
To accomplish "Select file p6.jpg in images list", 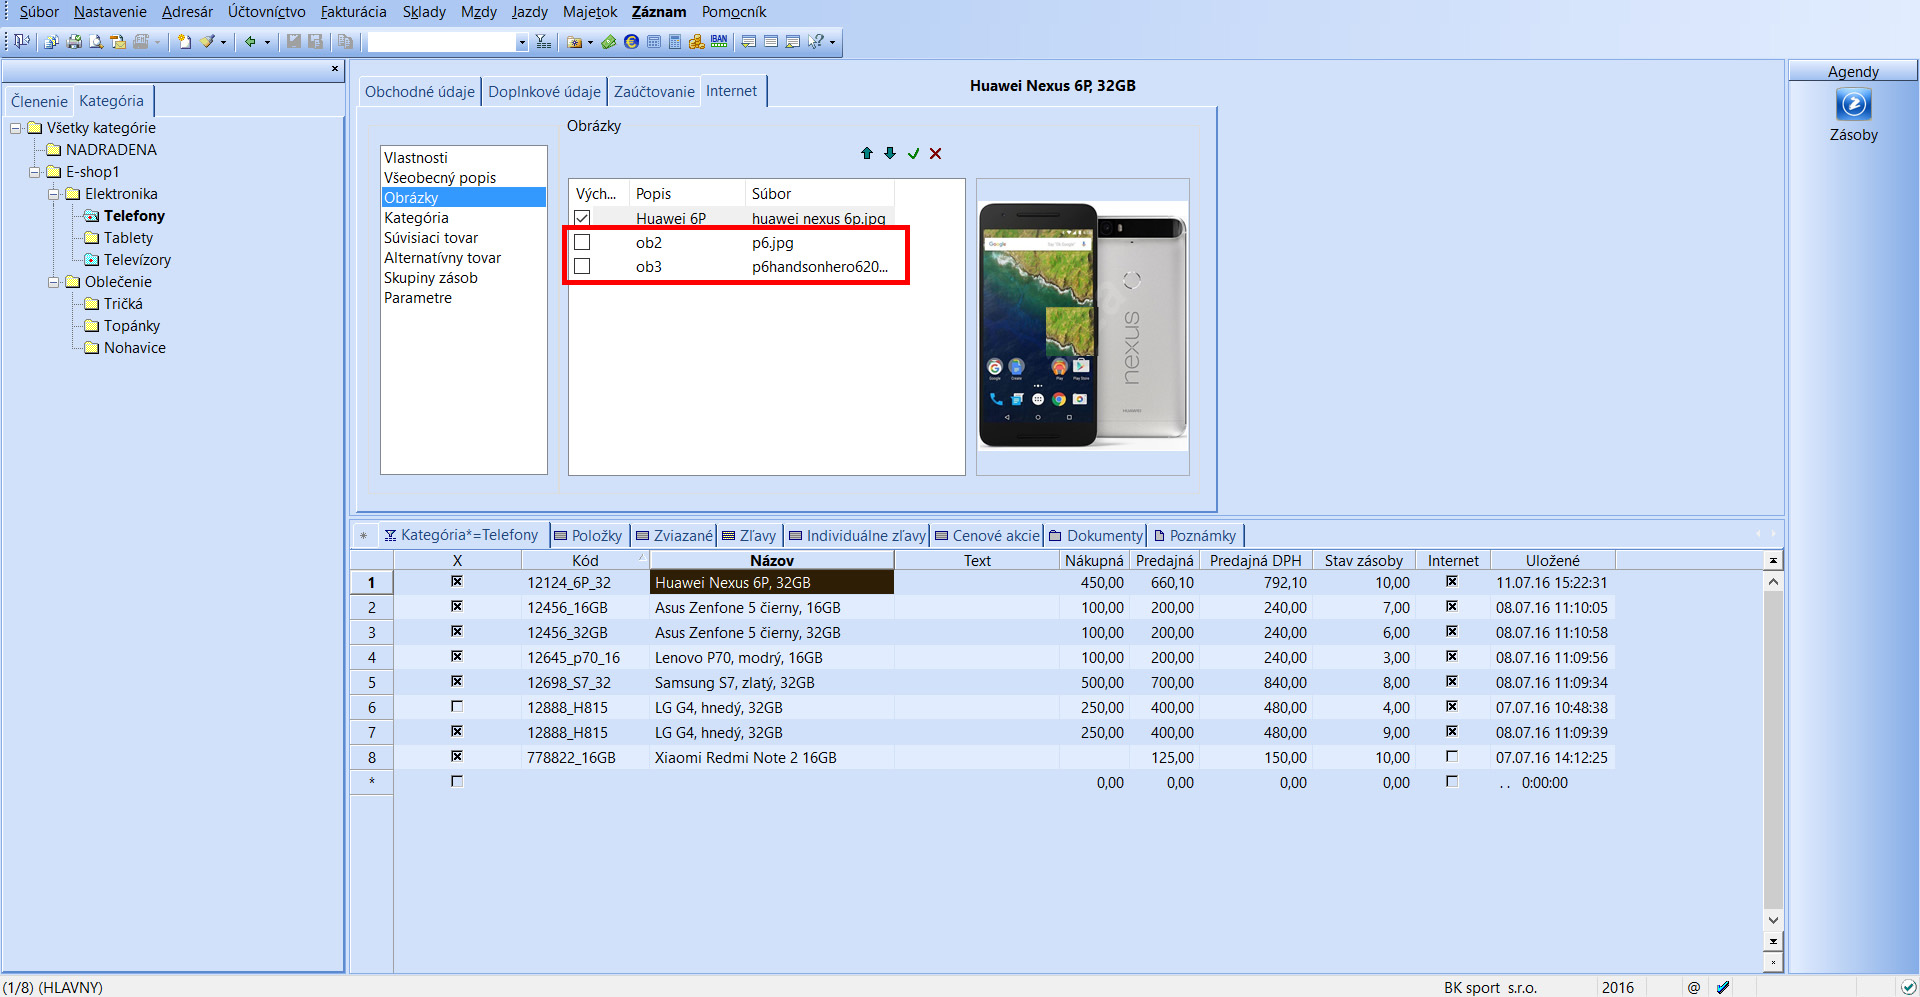I will pyautogui.click(x=773, y=242).
